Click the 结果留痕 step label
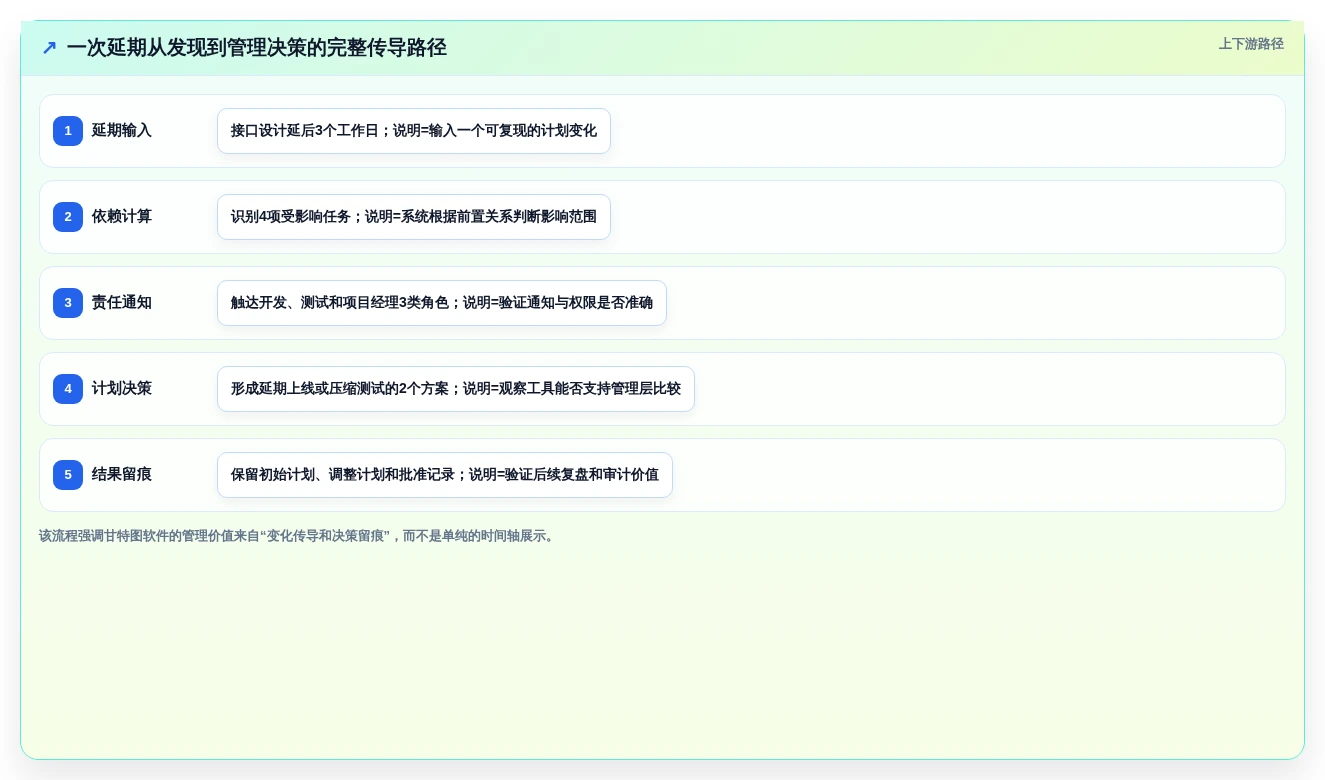 pyautogui.click(x=122, y=475)
